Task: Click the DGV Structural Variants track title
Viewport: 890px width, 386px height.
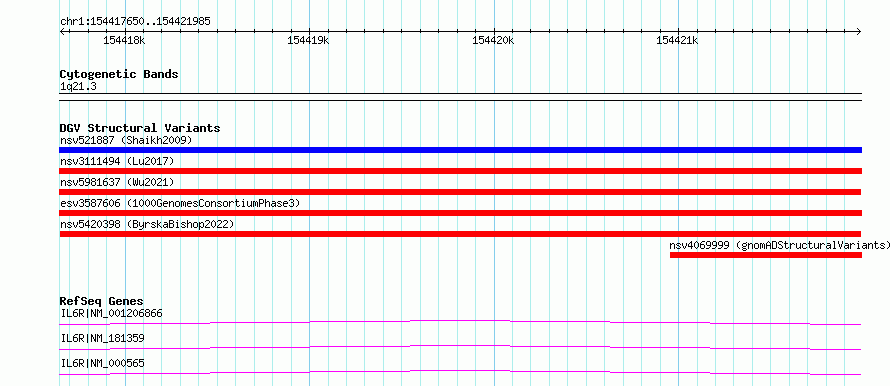Action: coord(140,128)
